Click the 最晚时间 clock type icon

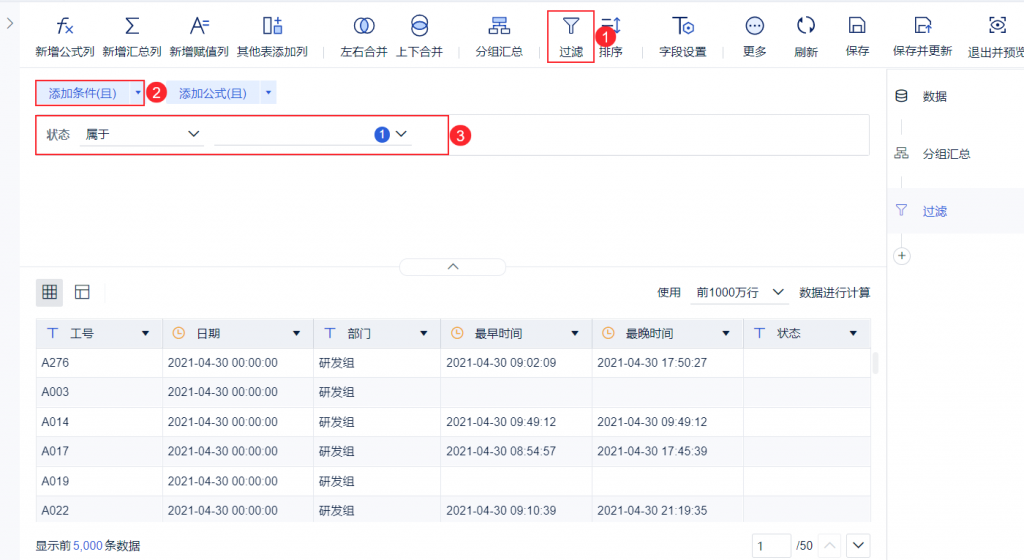[x=608, y=334]
